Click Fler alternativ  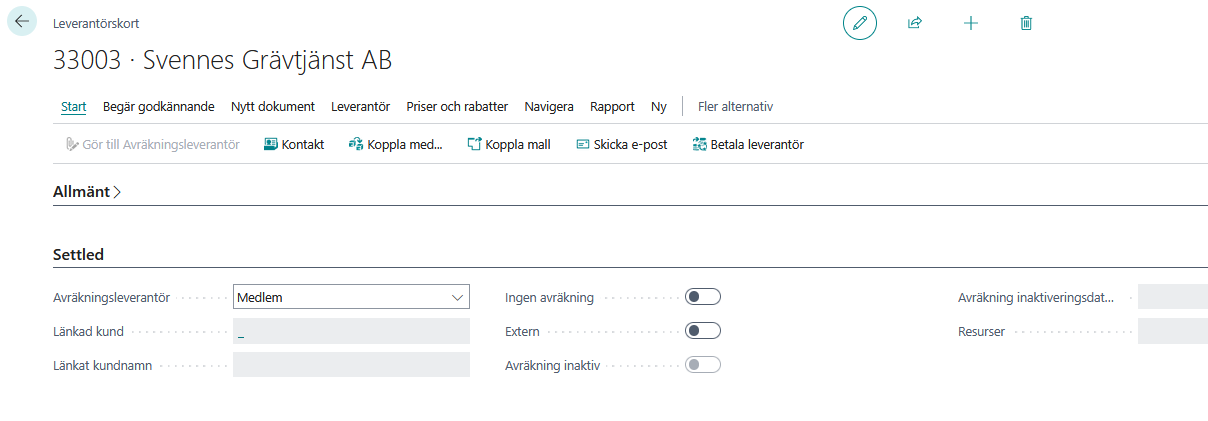(735, 107)
